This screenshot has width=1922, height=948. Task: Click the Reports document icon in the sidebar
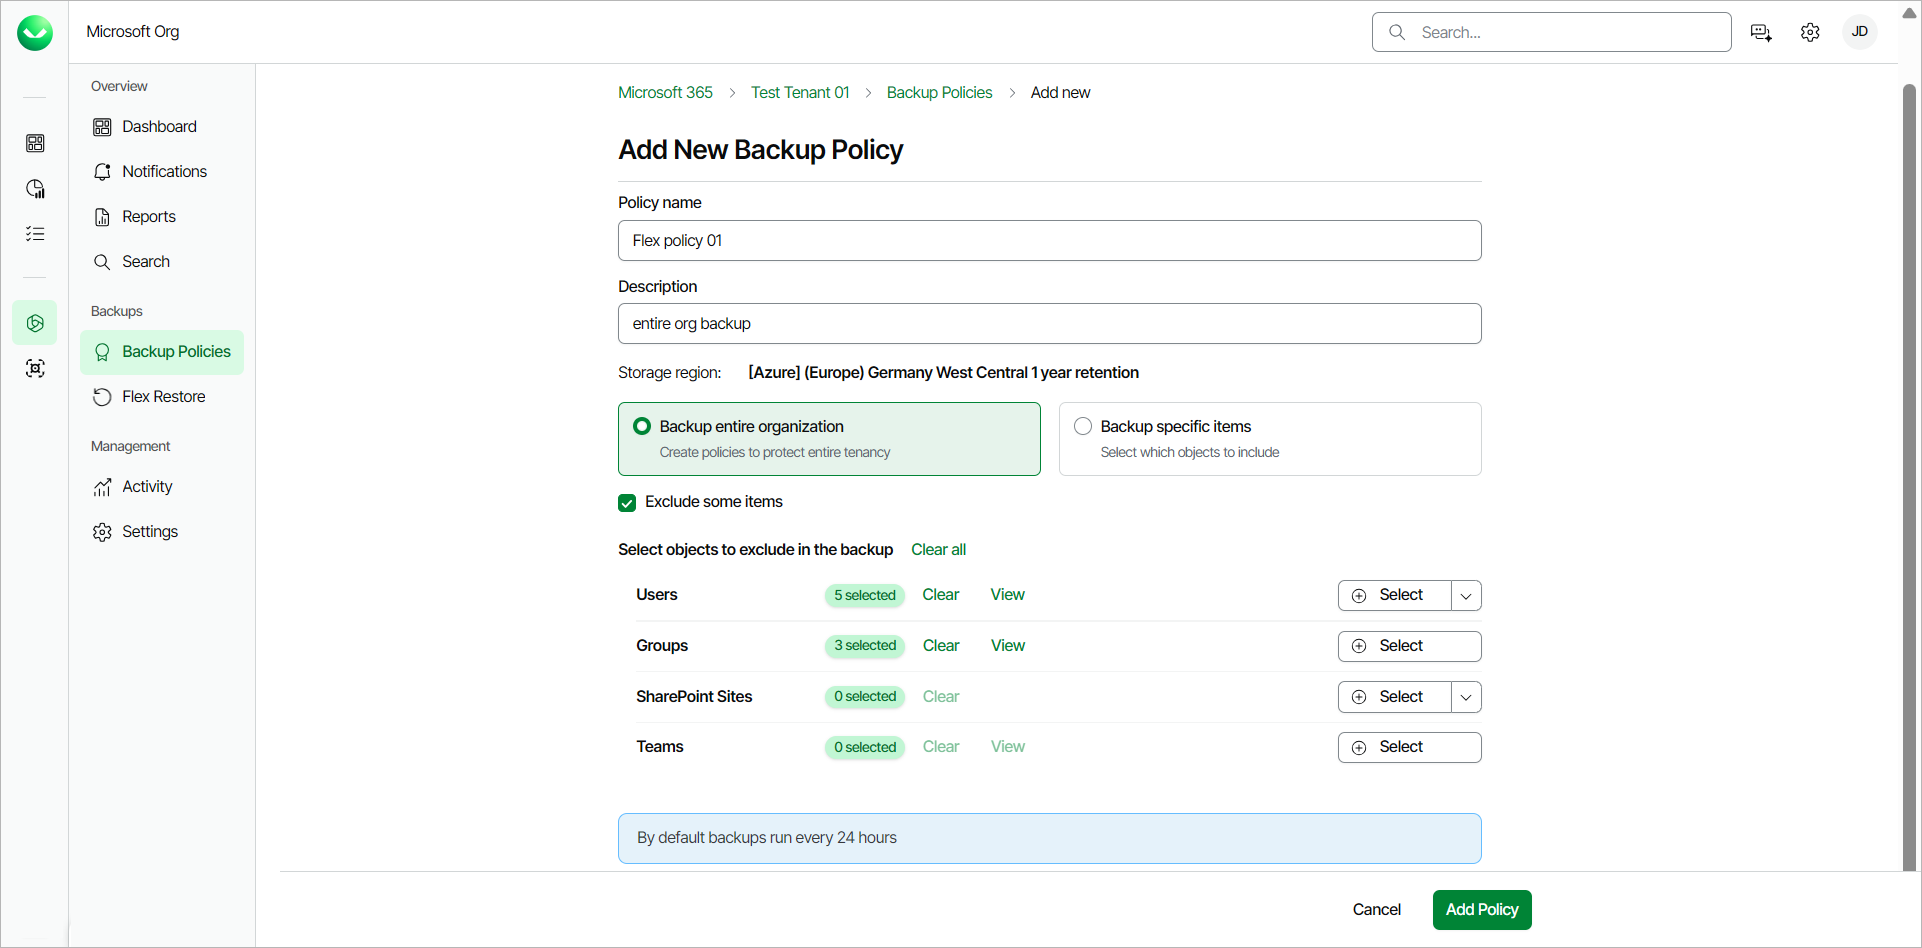[x=102, y=217]
